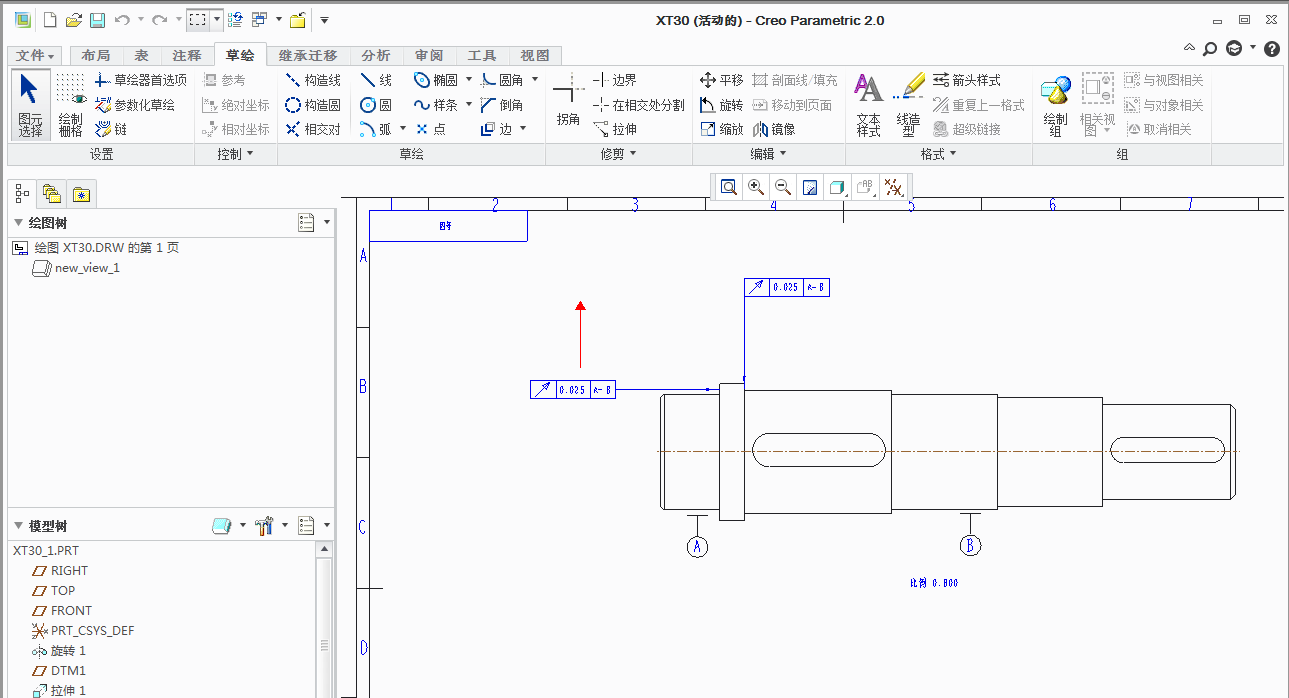Screen dimensions: 1289x698
Task: Switch to the 布局 layout tab
Action: point(95,56)
